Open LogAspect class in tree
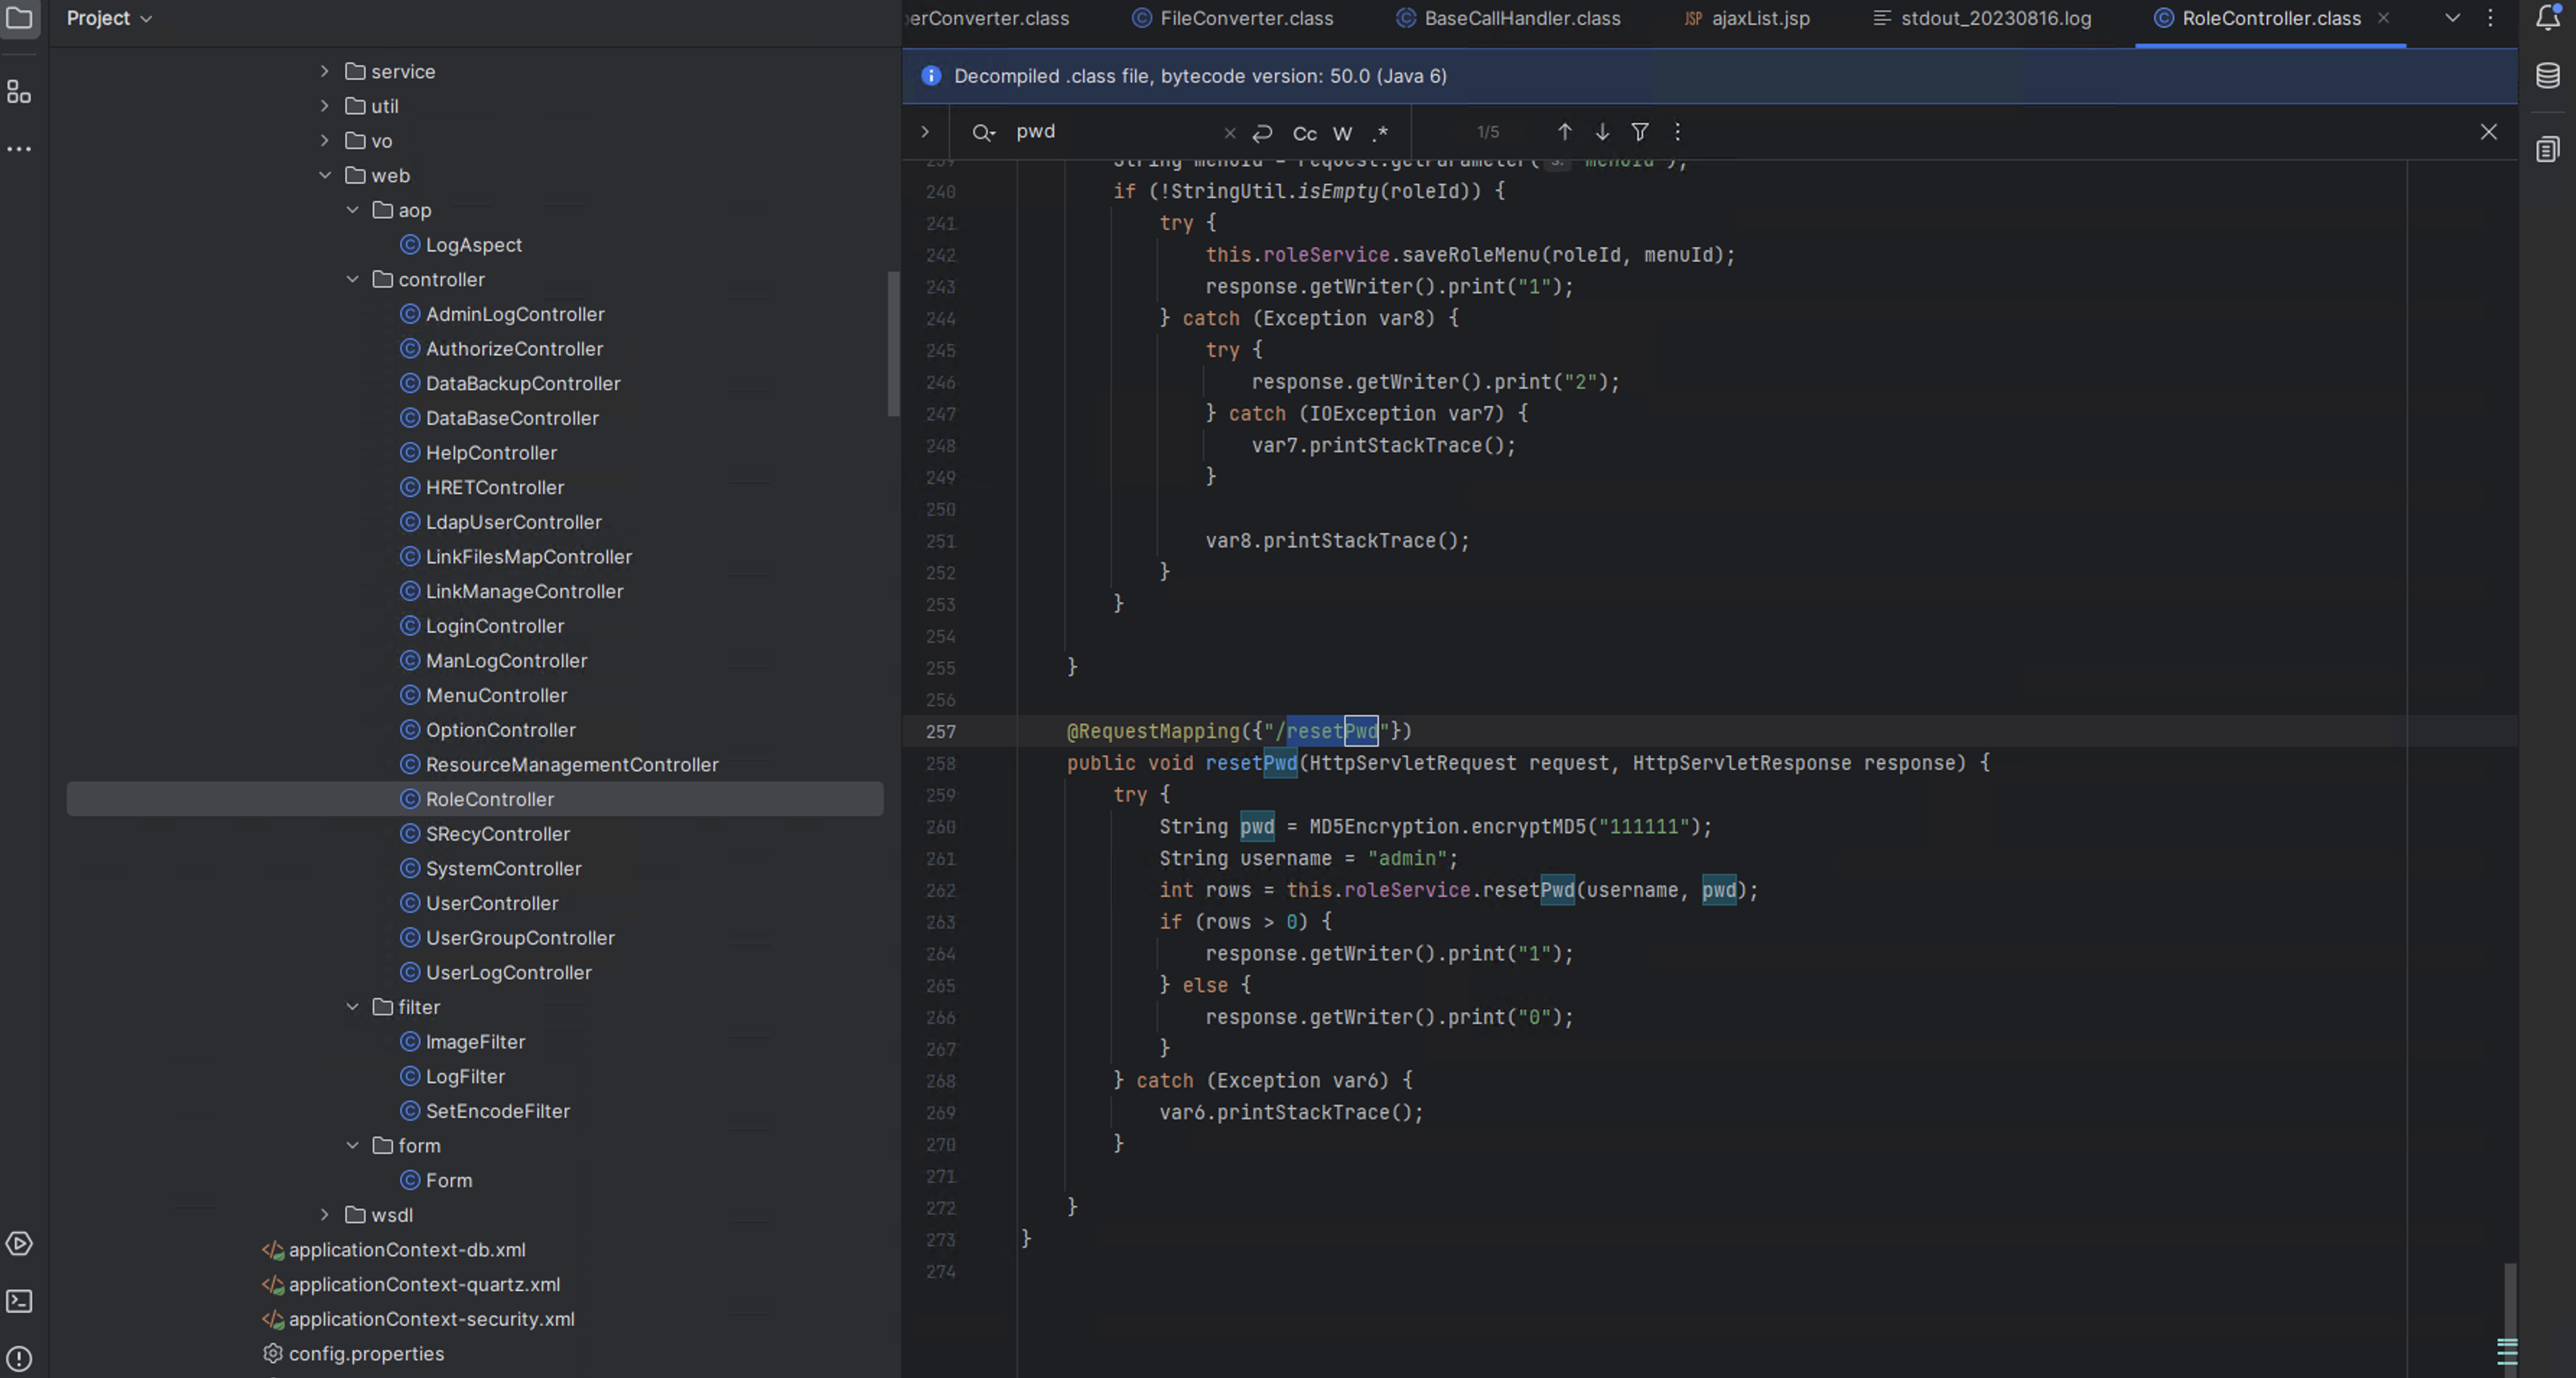 [473, 245]
